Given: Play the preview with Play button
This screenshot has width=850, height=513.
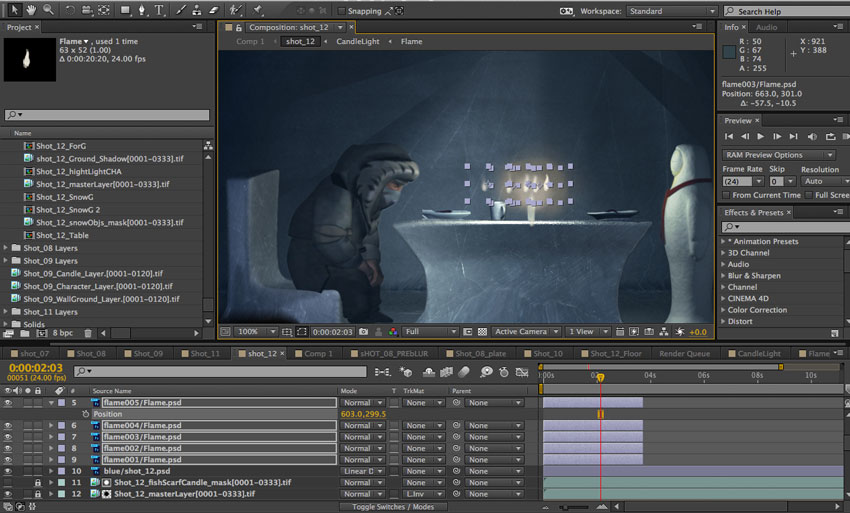Looking at the screenshot, I should pos(761,137).
